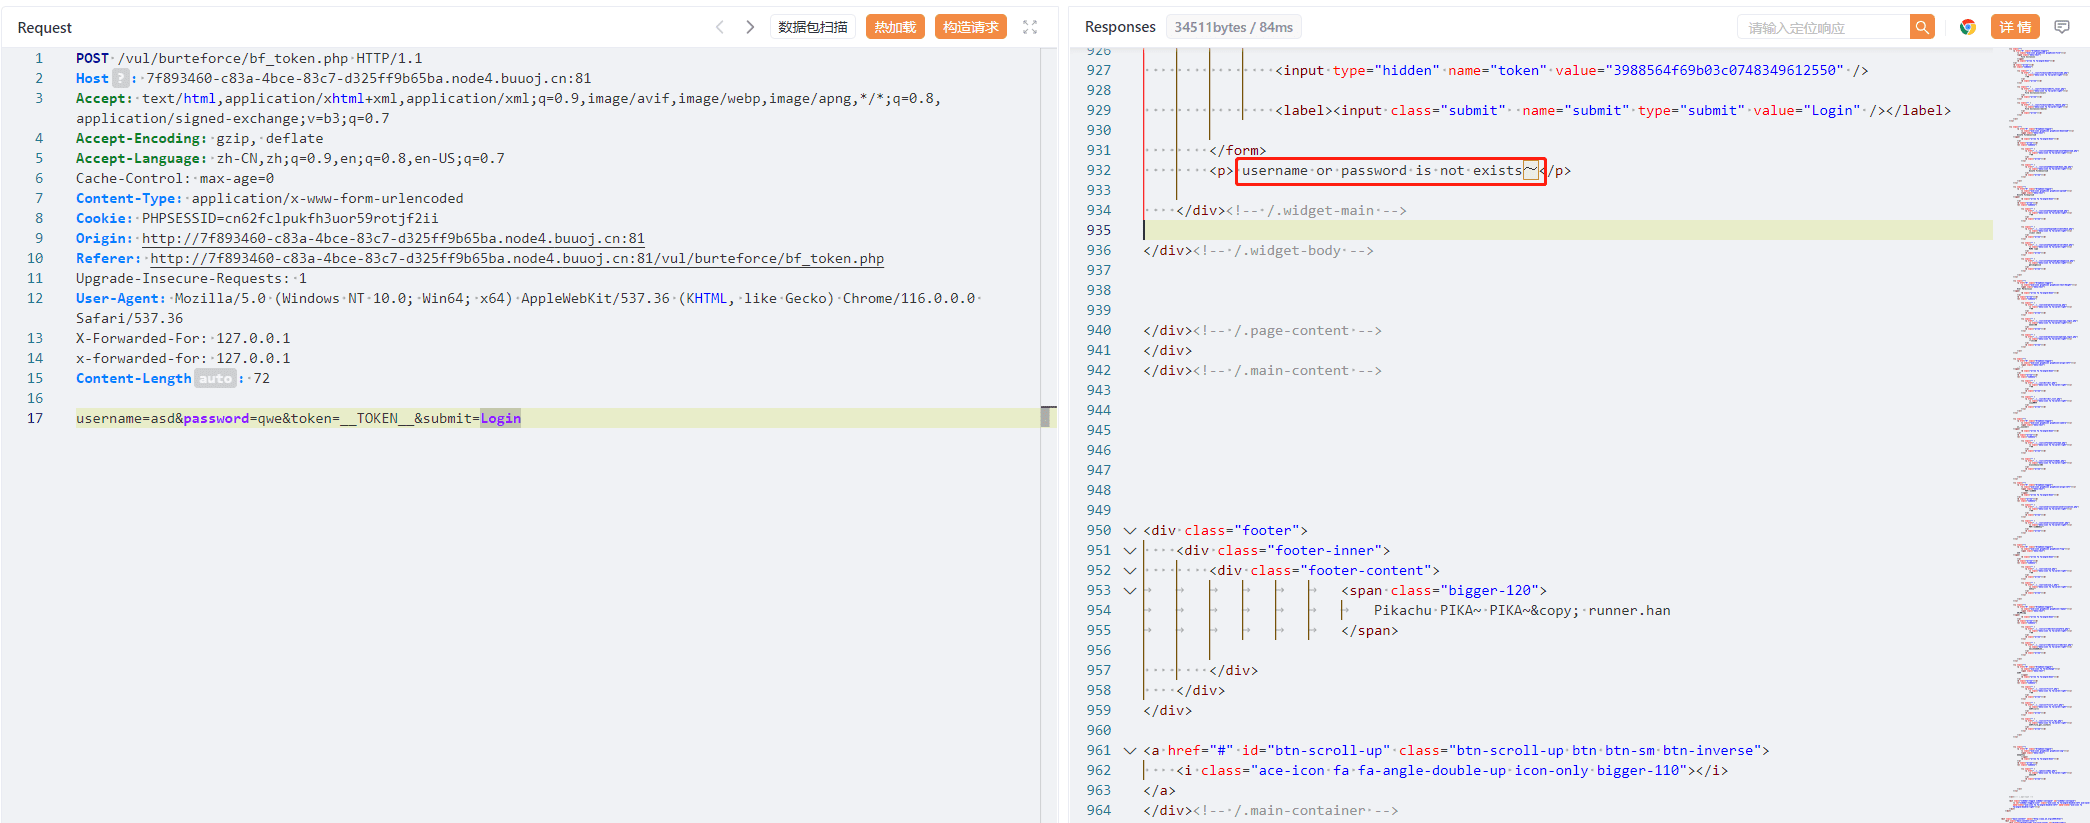Collapse the footer-content div fold arrow

click(1130, 571)
